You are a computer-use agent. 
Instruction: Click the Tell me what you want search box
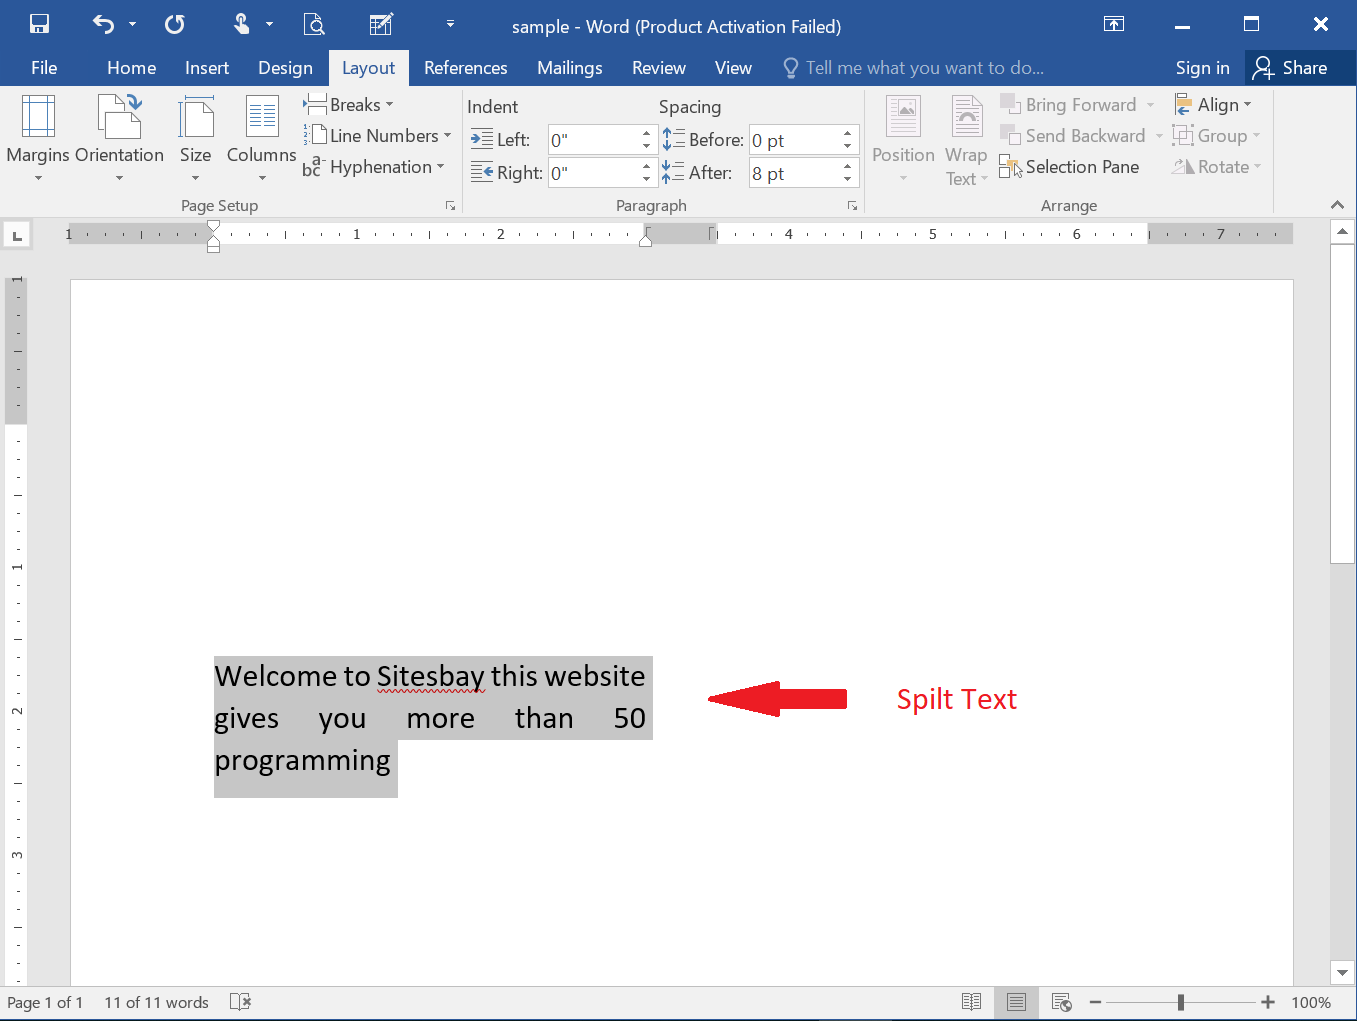pyautogui.click(x=914, y=68)
